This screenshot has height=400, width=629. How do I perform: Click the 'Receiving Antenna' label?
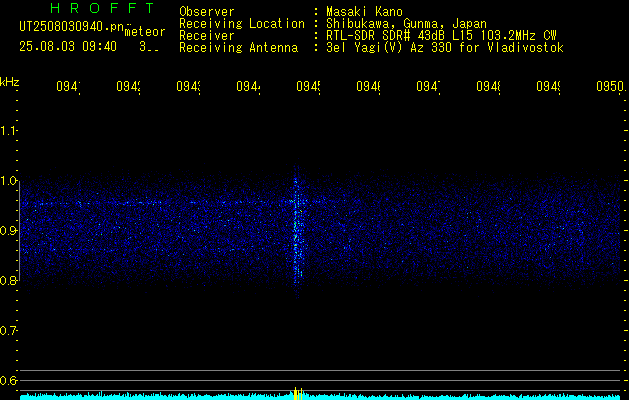(238, 48)
